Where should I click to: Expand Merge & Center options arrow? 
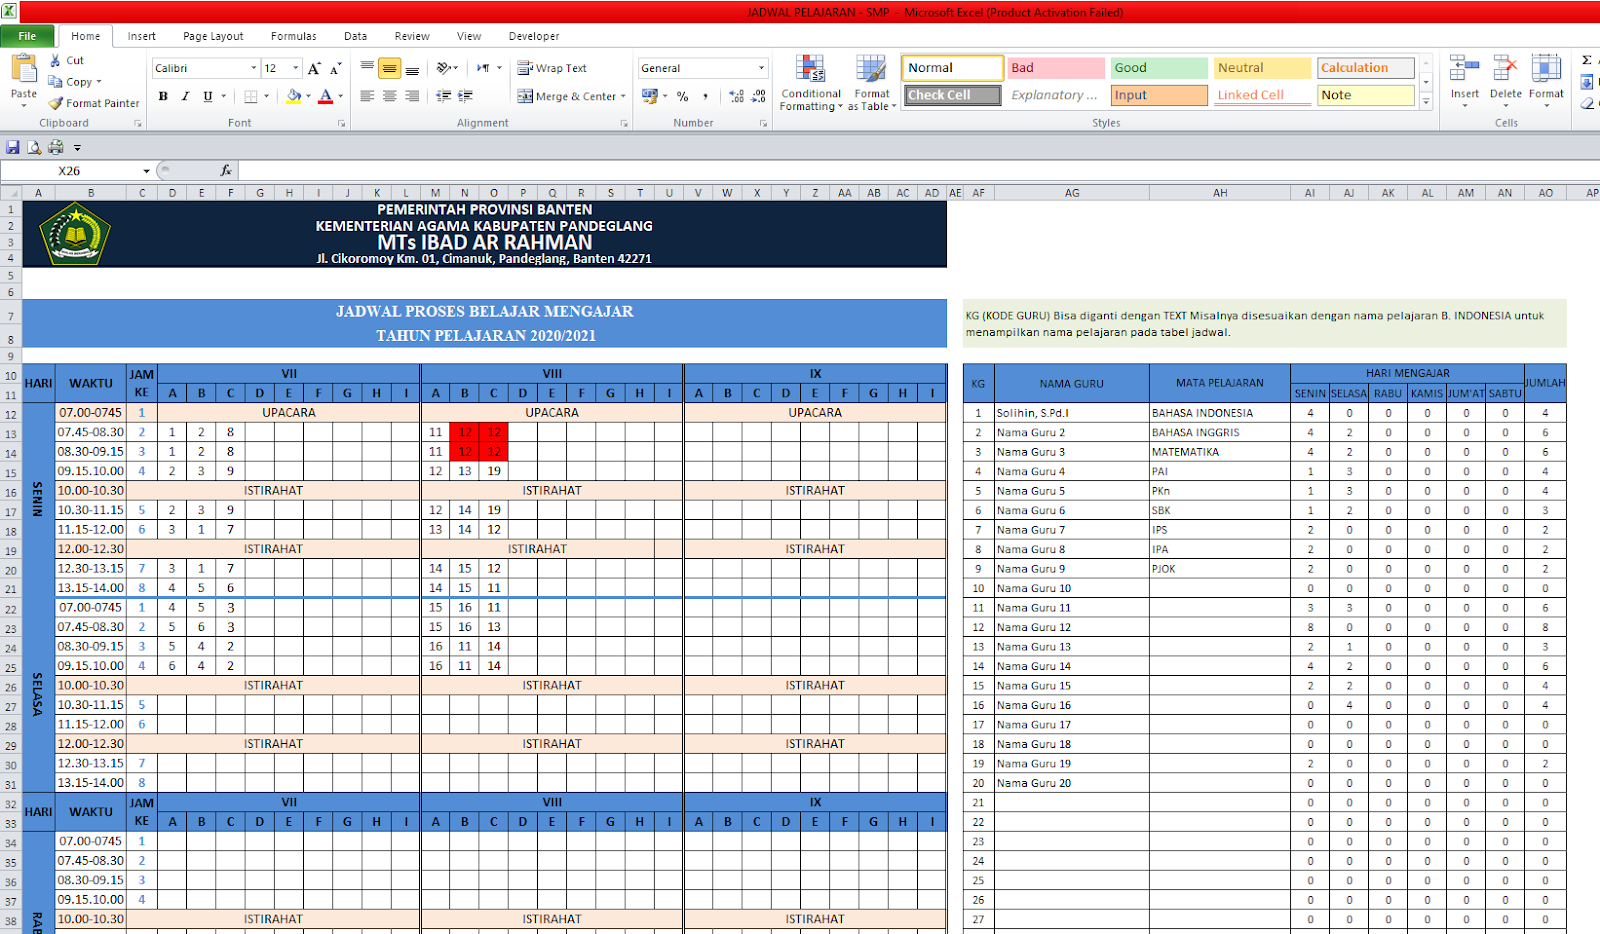[623, 96]
